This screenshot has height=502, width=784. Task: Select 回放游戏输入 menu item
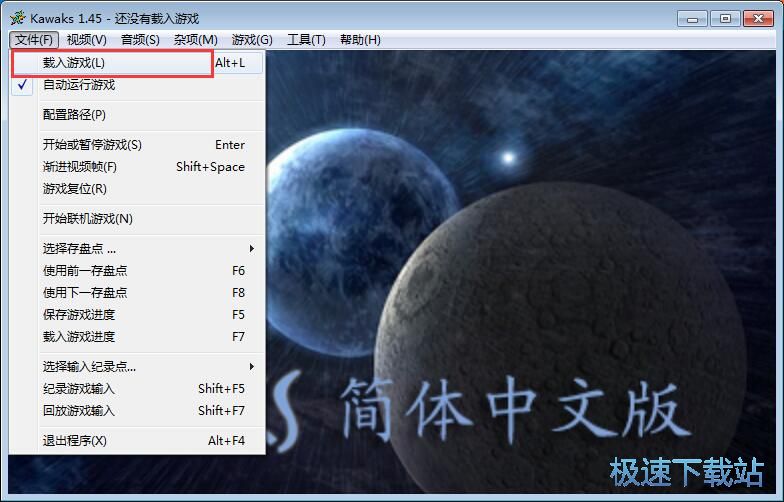[x=78, y=411]
